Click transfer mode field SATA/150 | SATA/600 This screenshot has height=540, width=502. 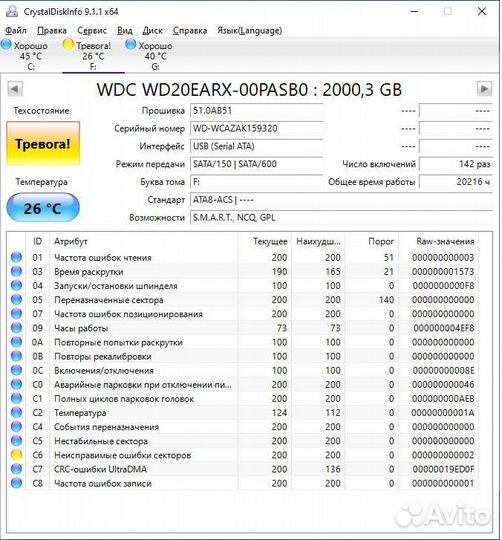click(257, 164)
